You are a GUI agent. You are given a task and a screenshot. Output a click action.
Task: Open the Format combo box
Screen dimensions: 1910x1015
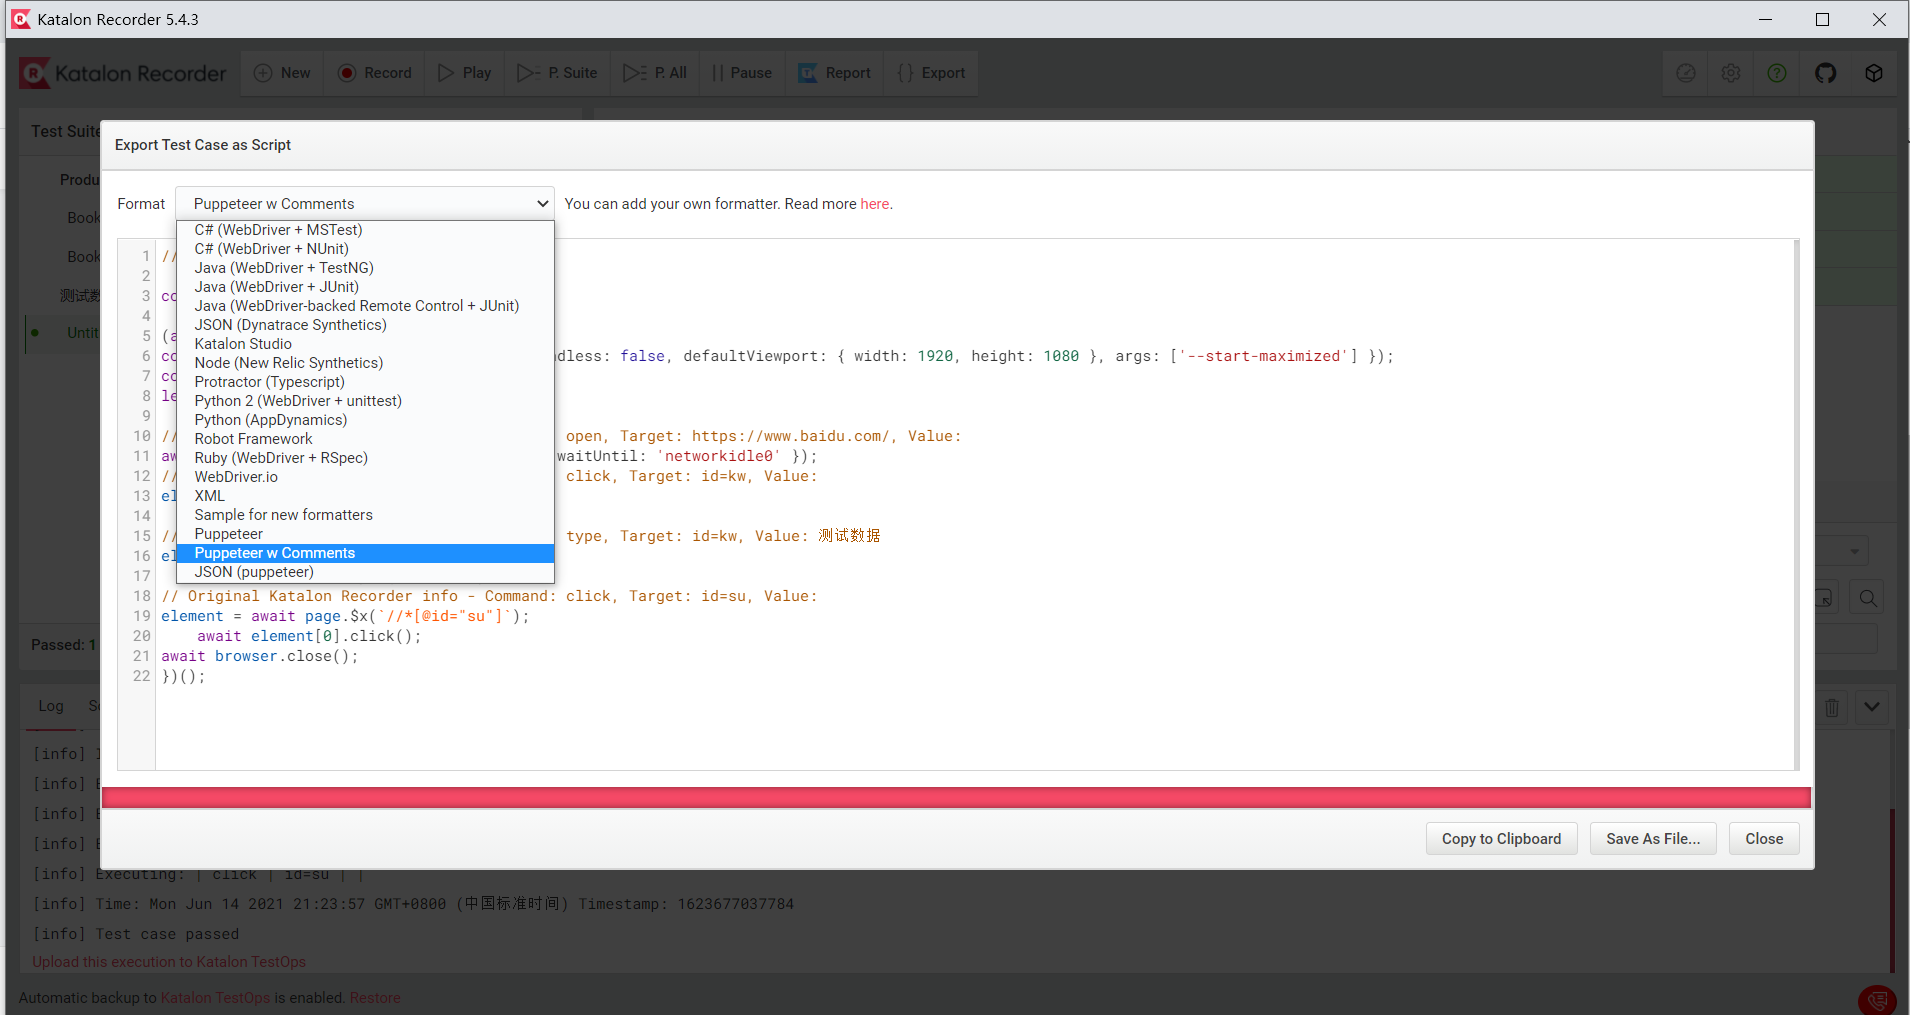[365, 204]
